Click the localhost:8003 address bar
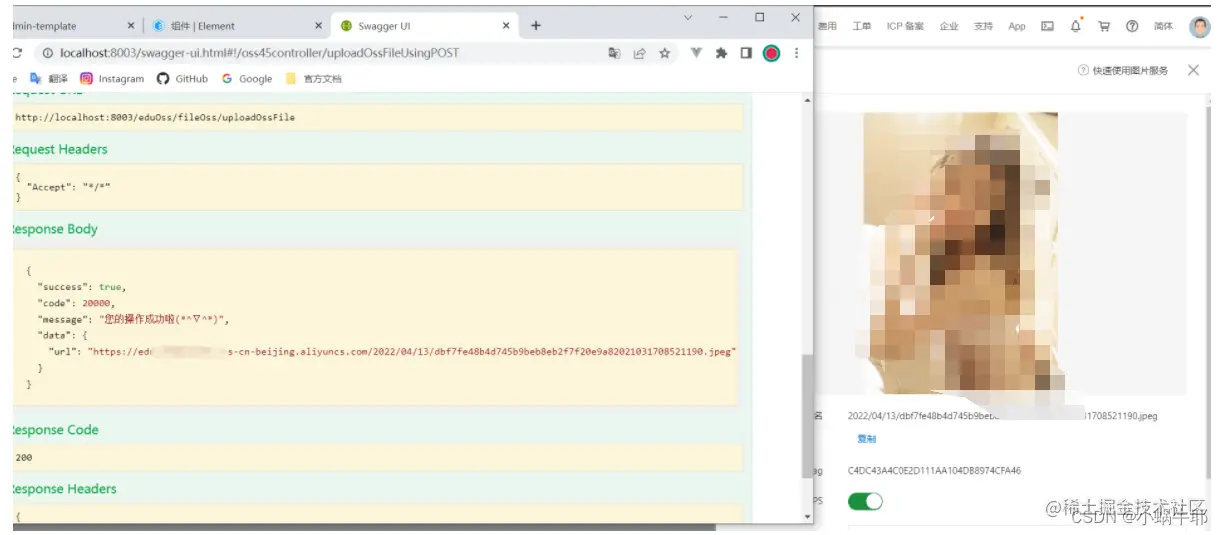Screen dimensions: 1223x535 pos(320,53)
